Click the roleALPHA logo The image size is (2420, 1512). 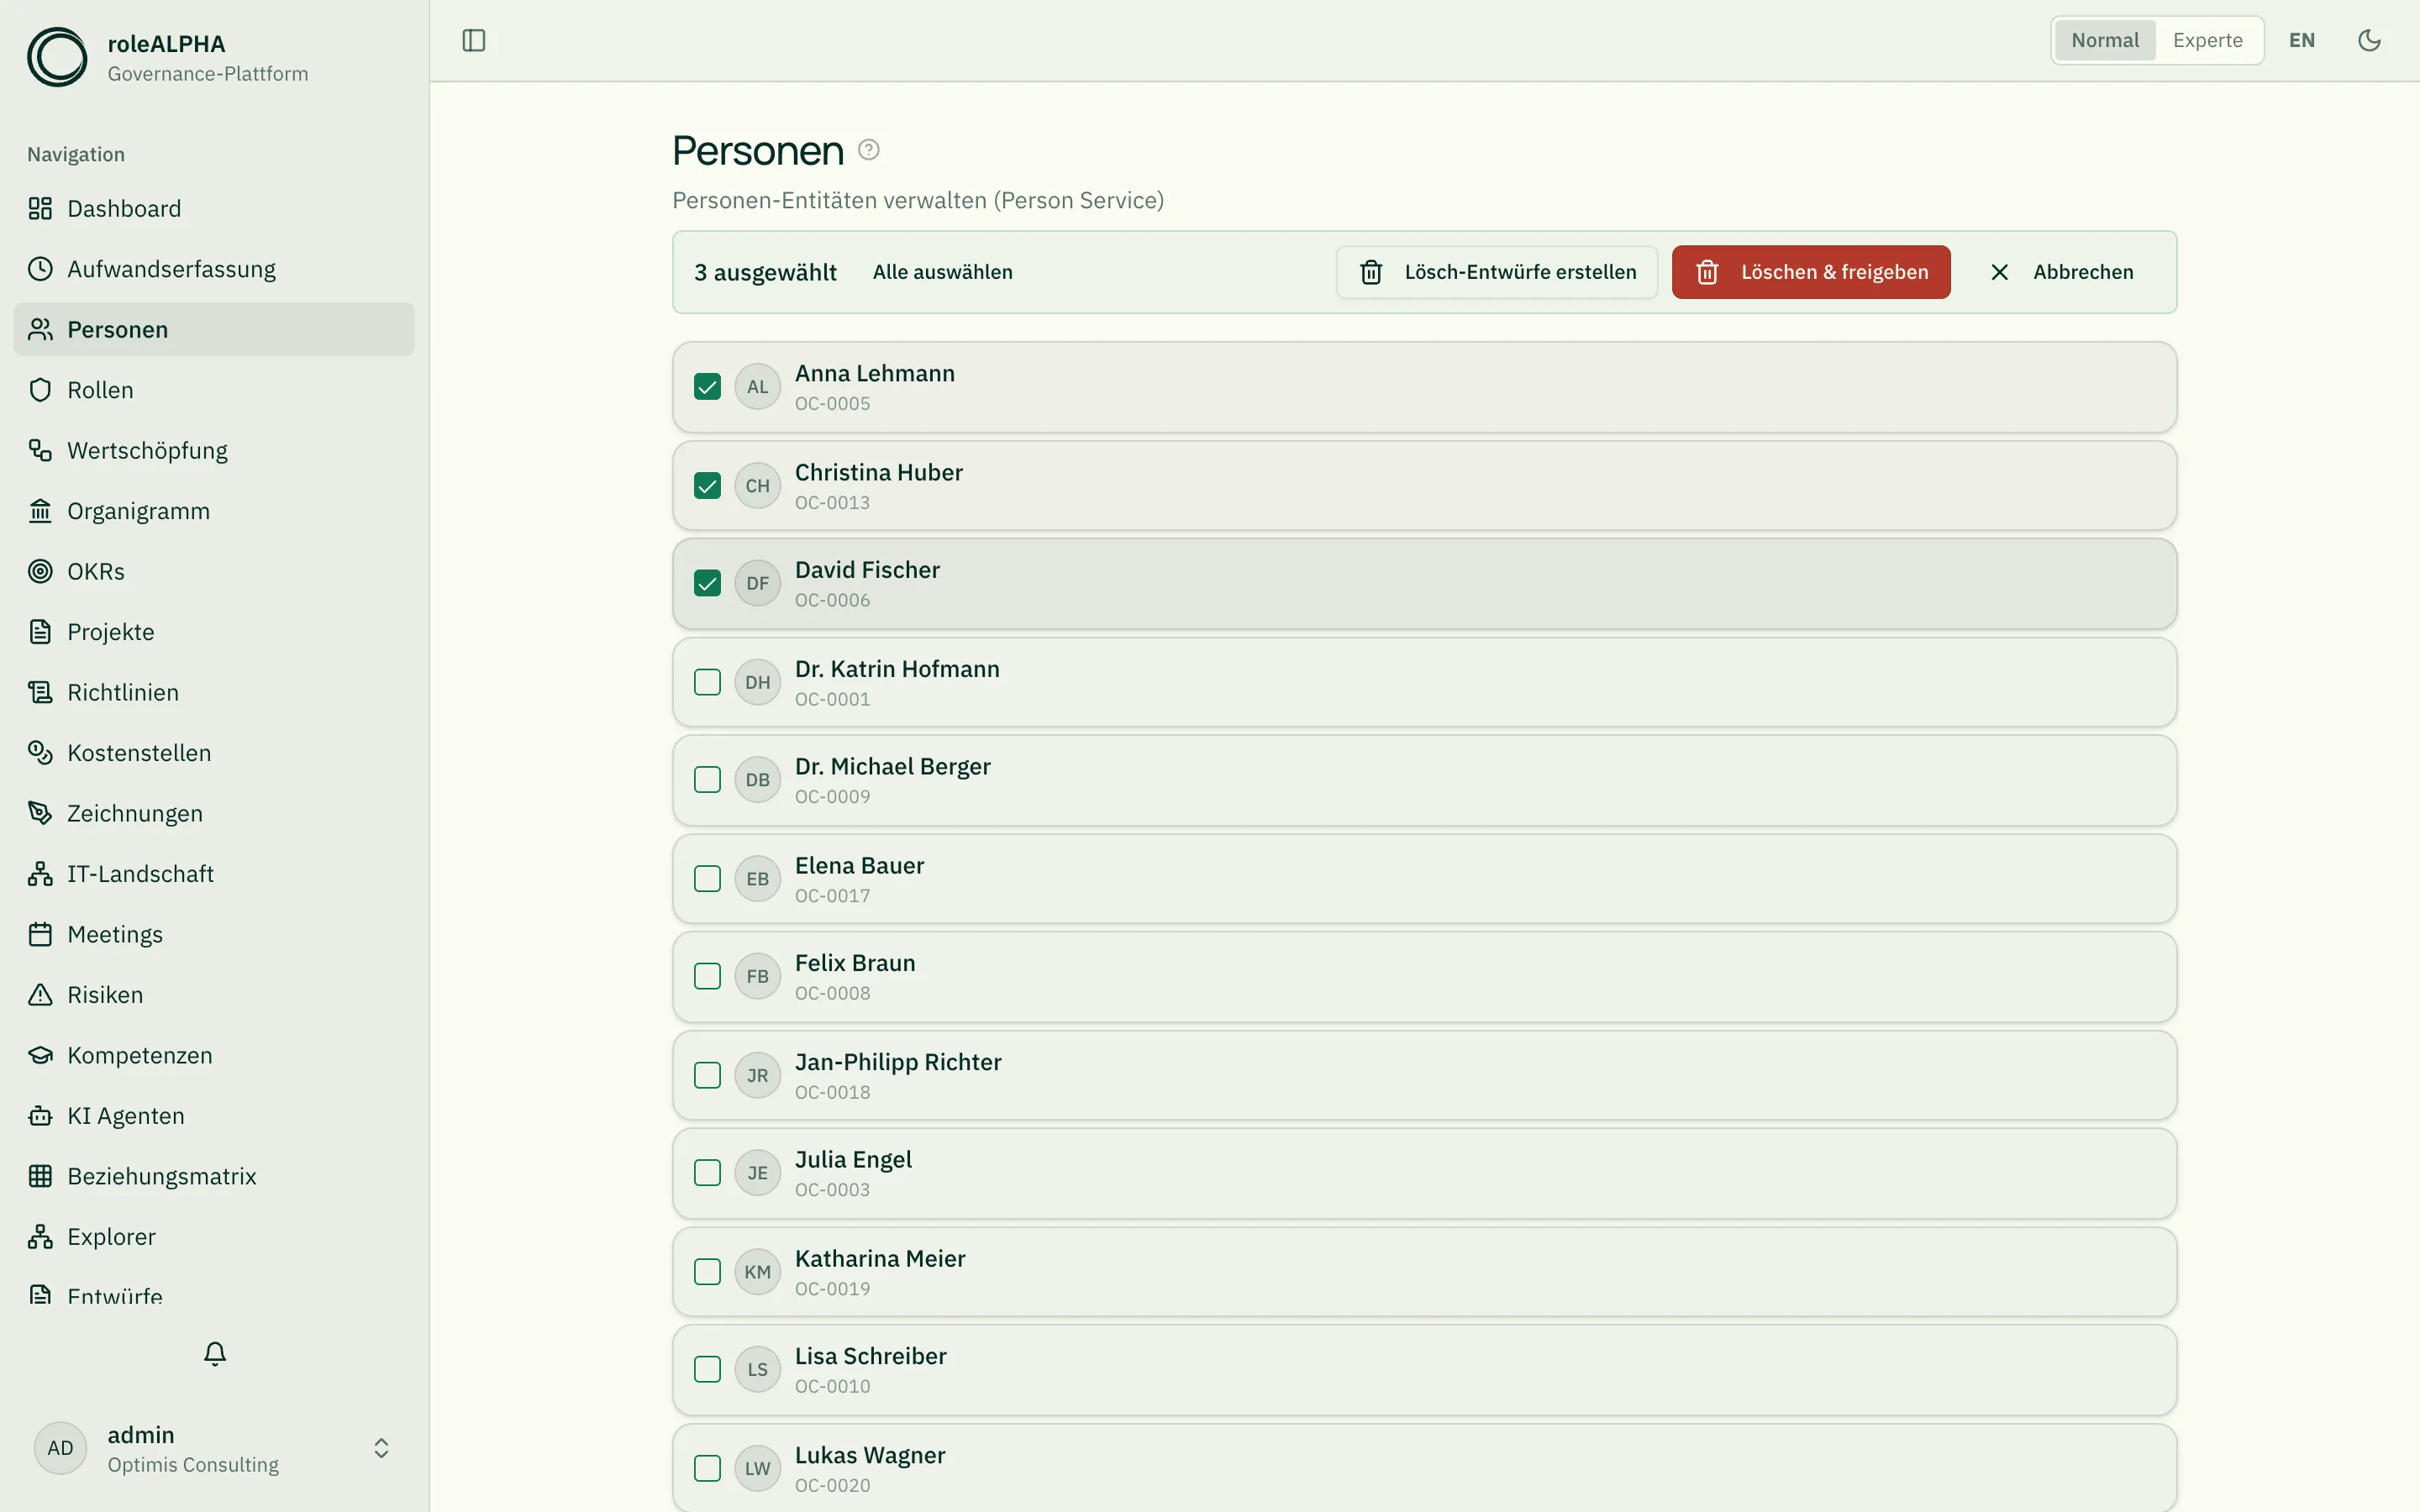pyautogui.click(x=57, y=57)
